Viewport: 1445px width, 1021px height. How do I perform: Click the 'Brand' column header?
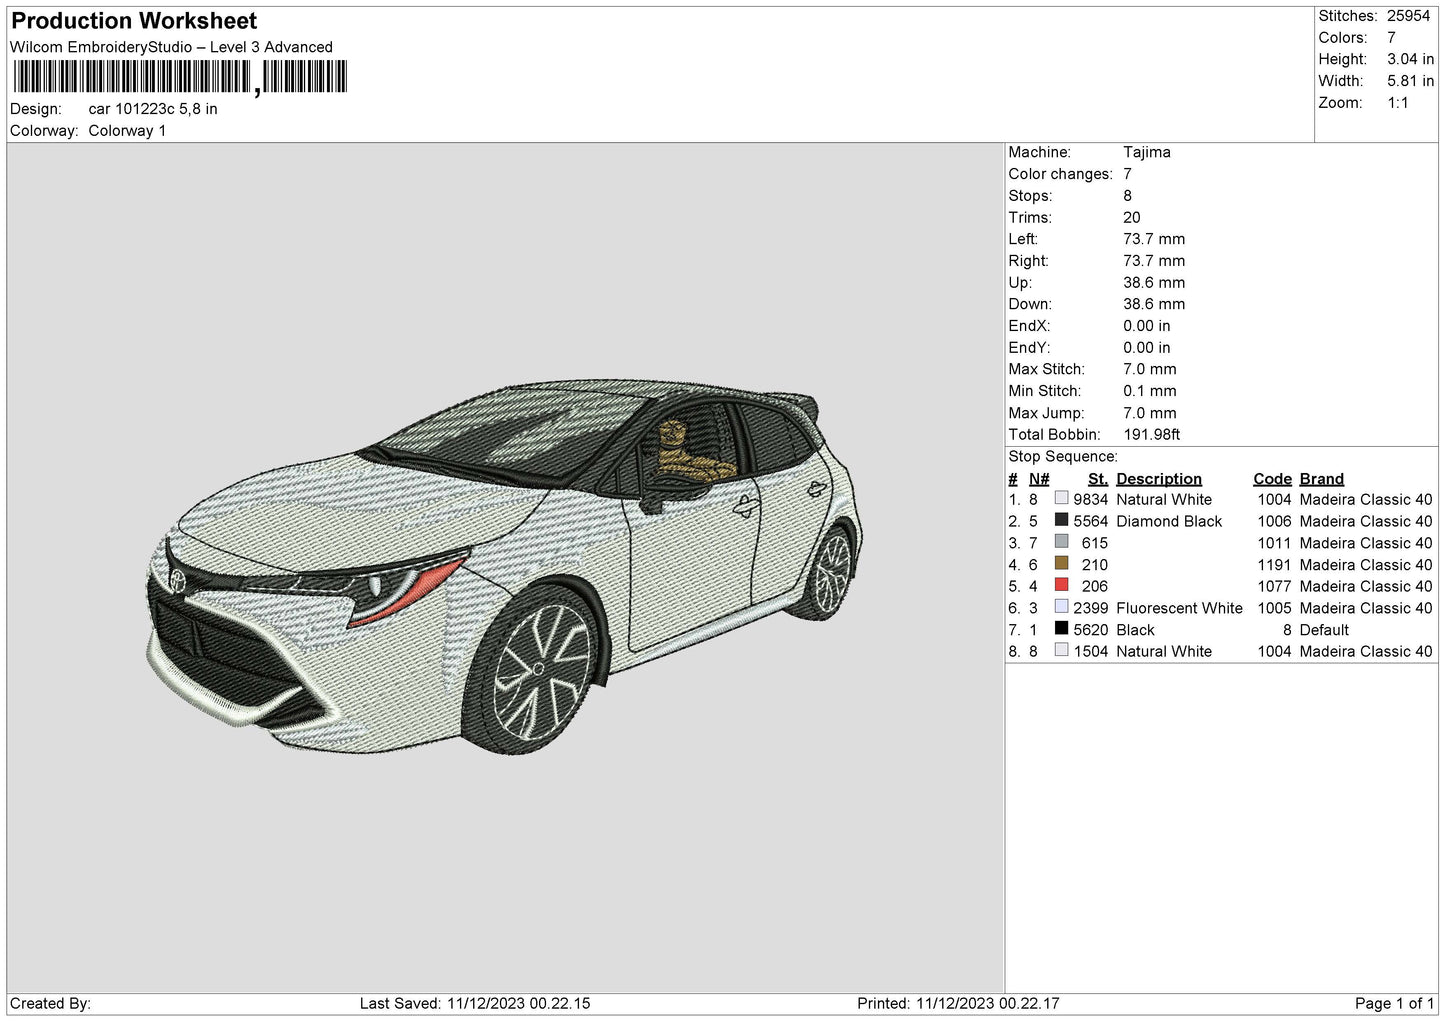click(x=1321, y=479)
